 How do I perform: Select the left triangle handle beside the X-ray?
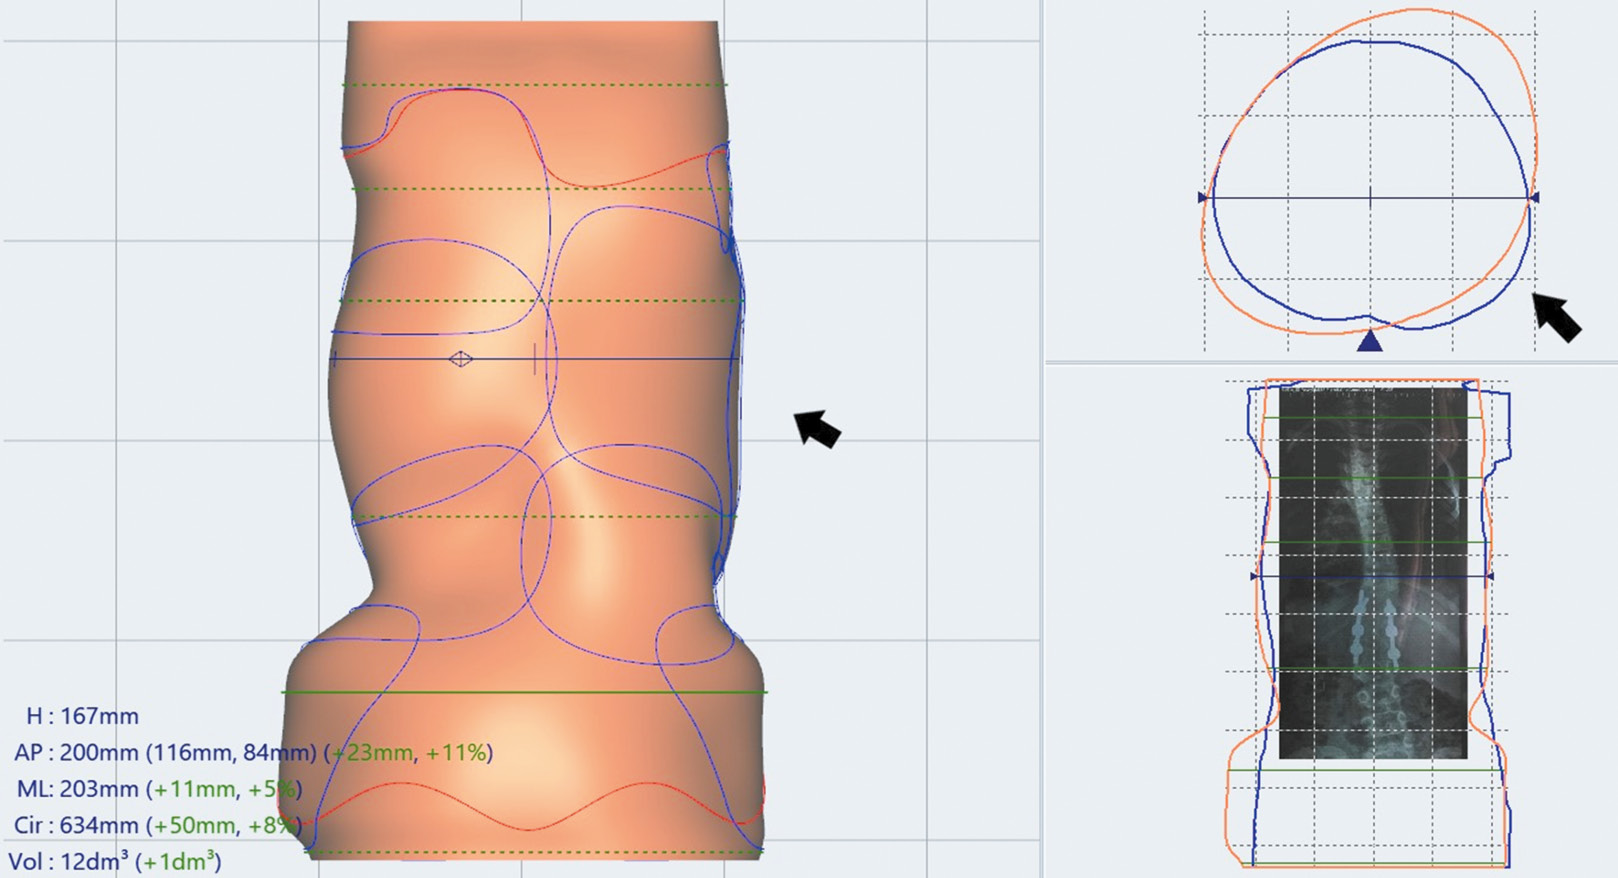1255,577
